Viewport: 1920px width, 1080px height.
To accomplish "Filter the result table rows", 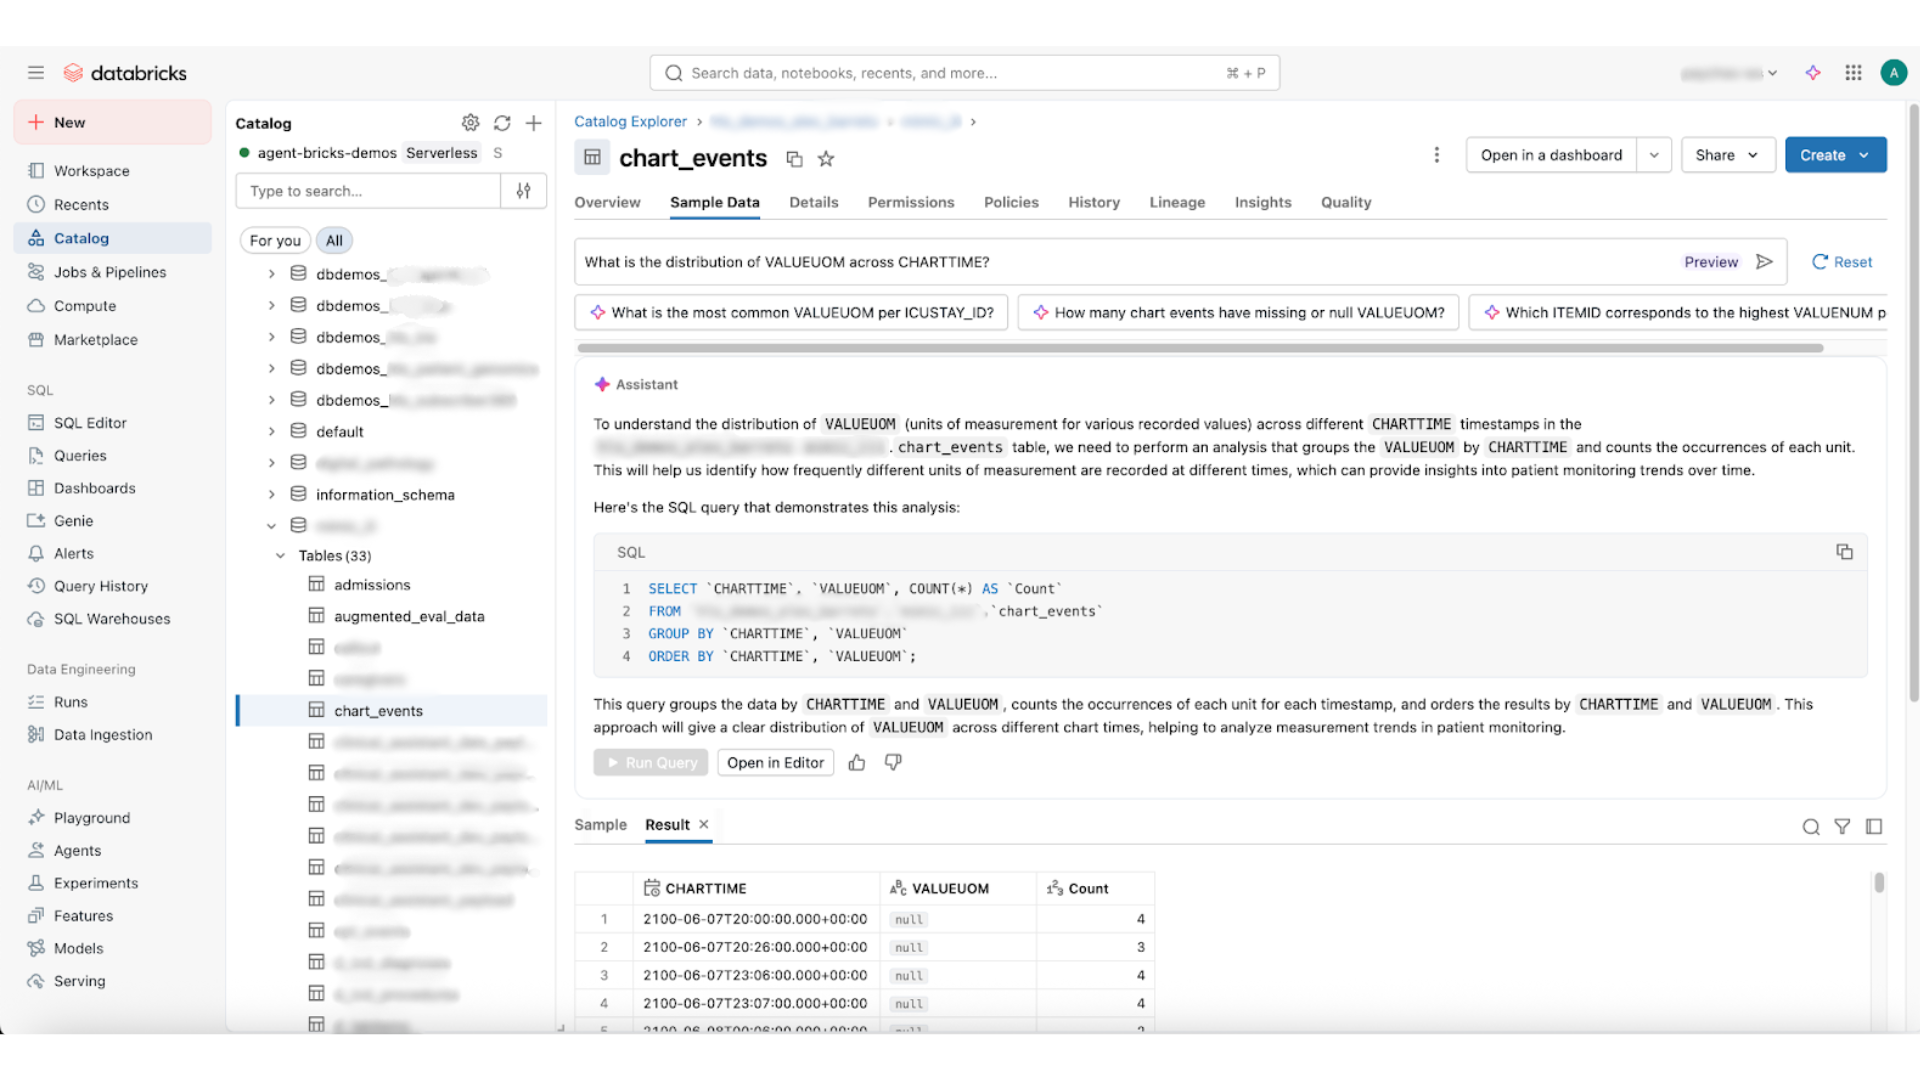I will coord(1843,827).
